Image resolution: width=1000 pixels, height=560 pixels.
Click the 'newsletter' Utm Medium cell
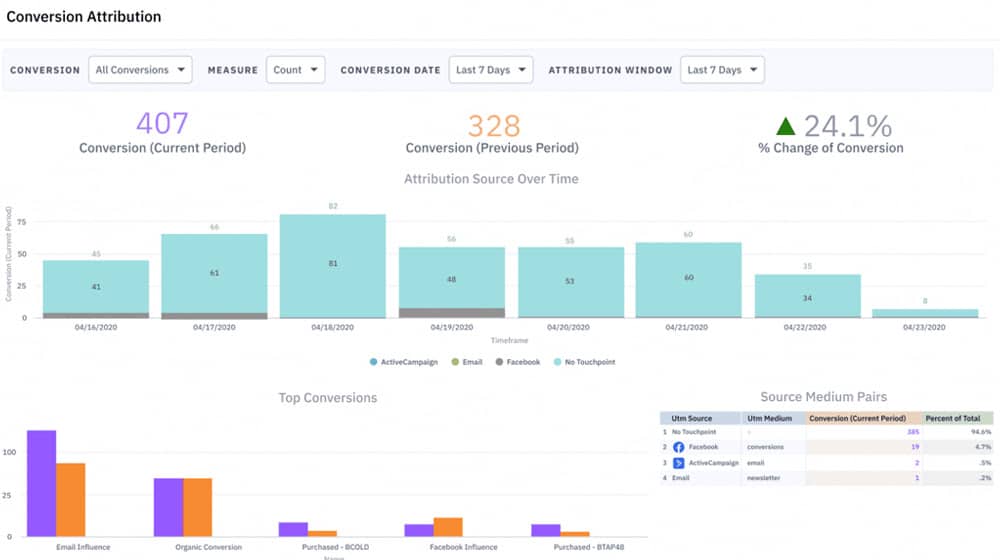(x=763, y=478)
